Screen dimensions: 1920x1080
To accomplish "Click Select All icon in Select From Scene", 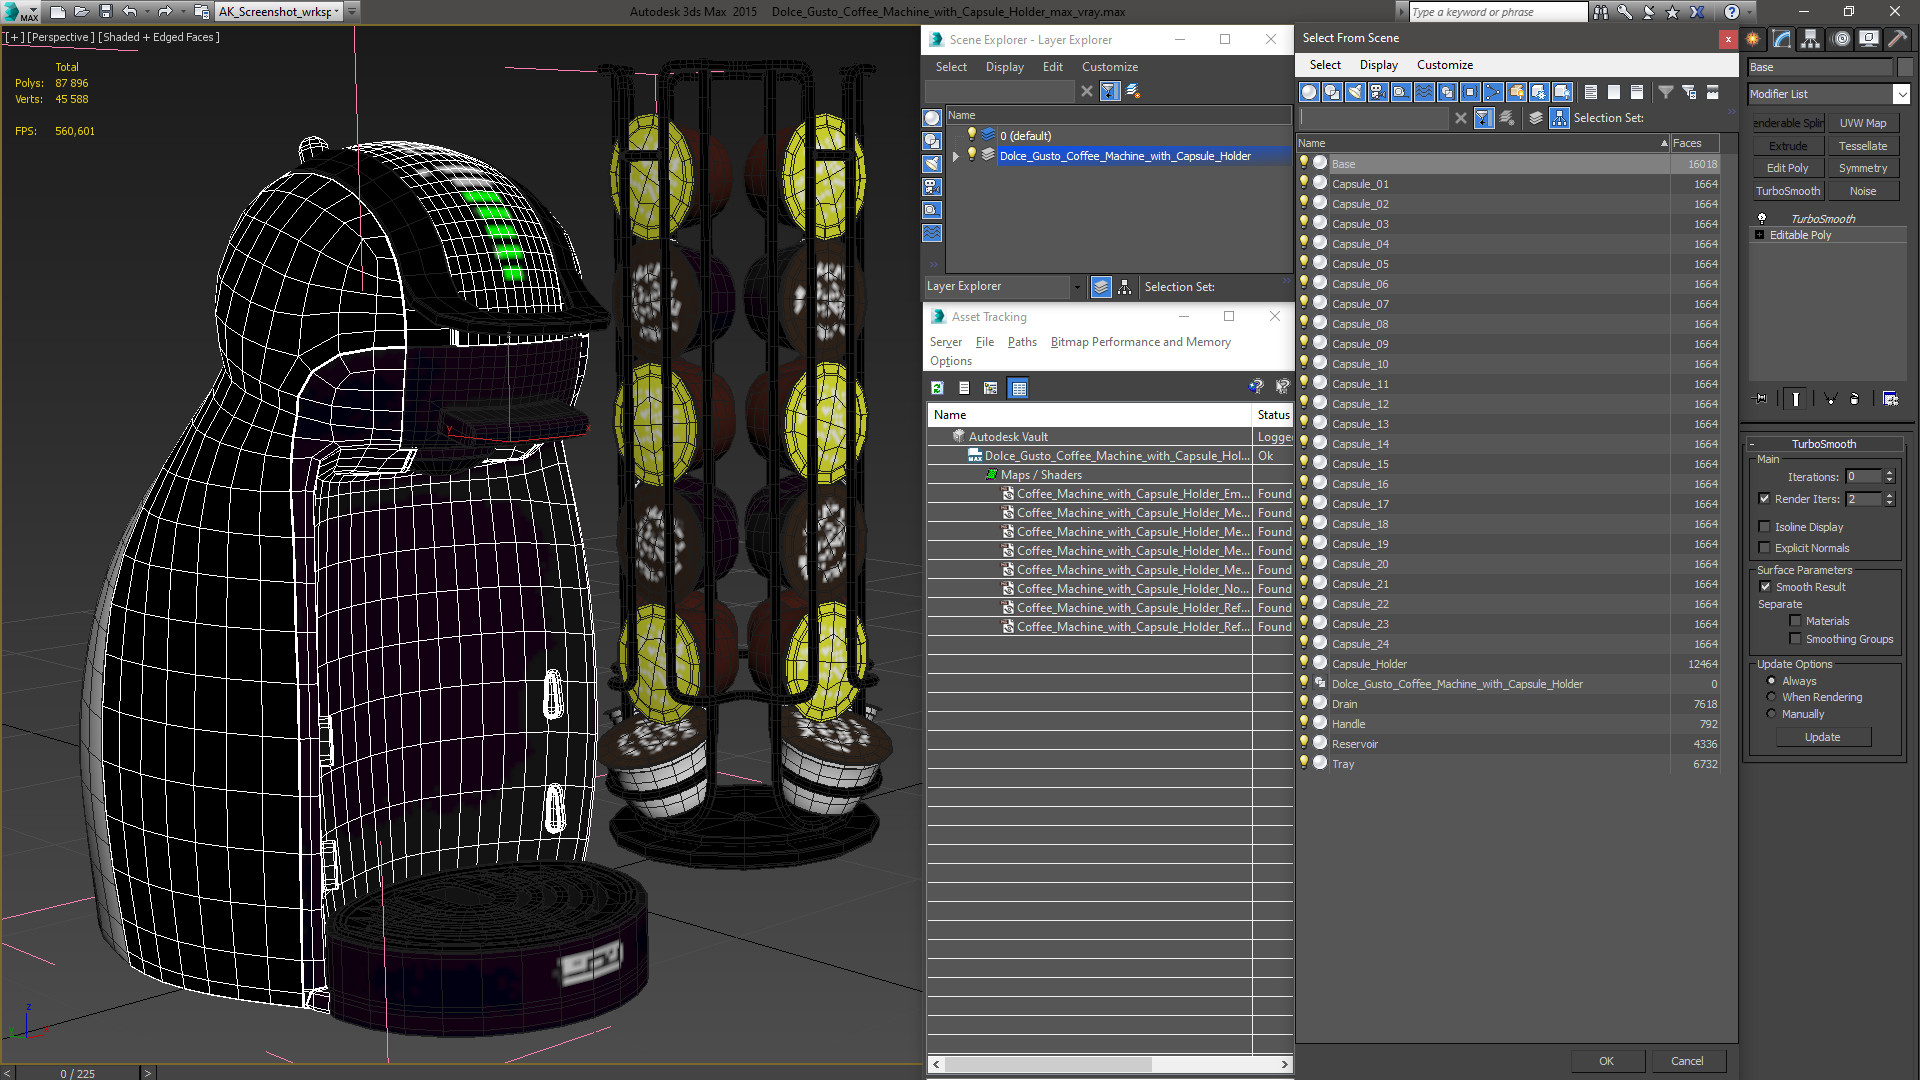I will point(1591,92).
